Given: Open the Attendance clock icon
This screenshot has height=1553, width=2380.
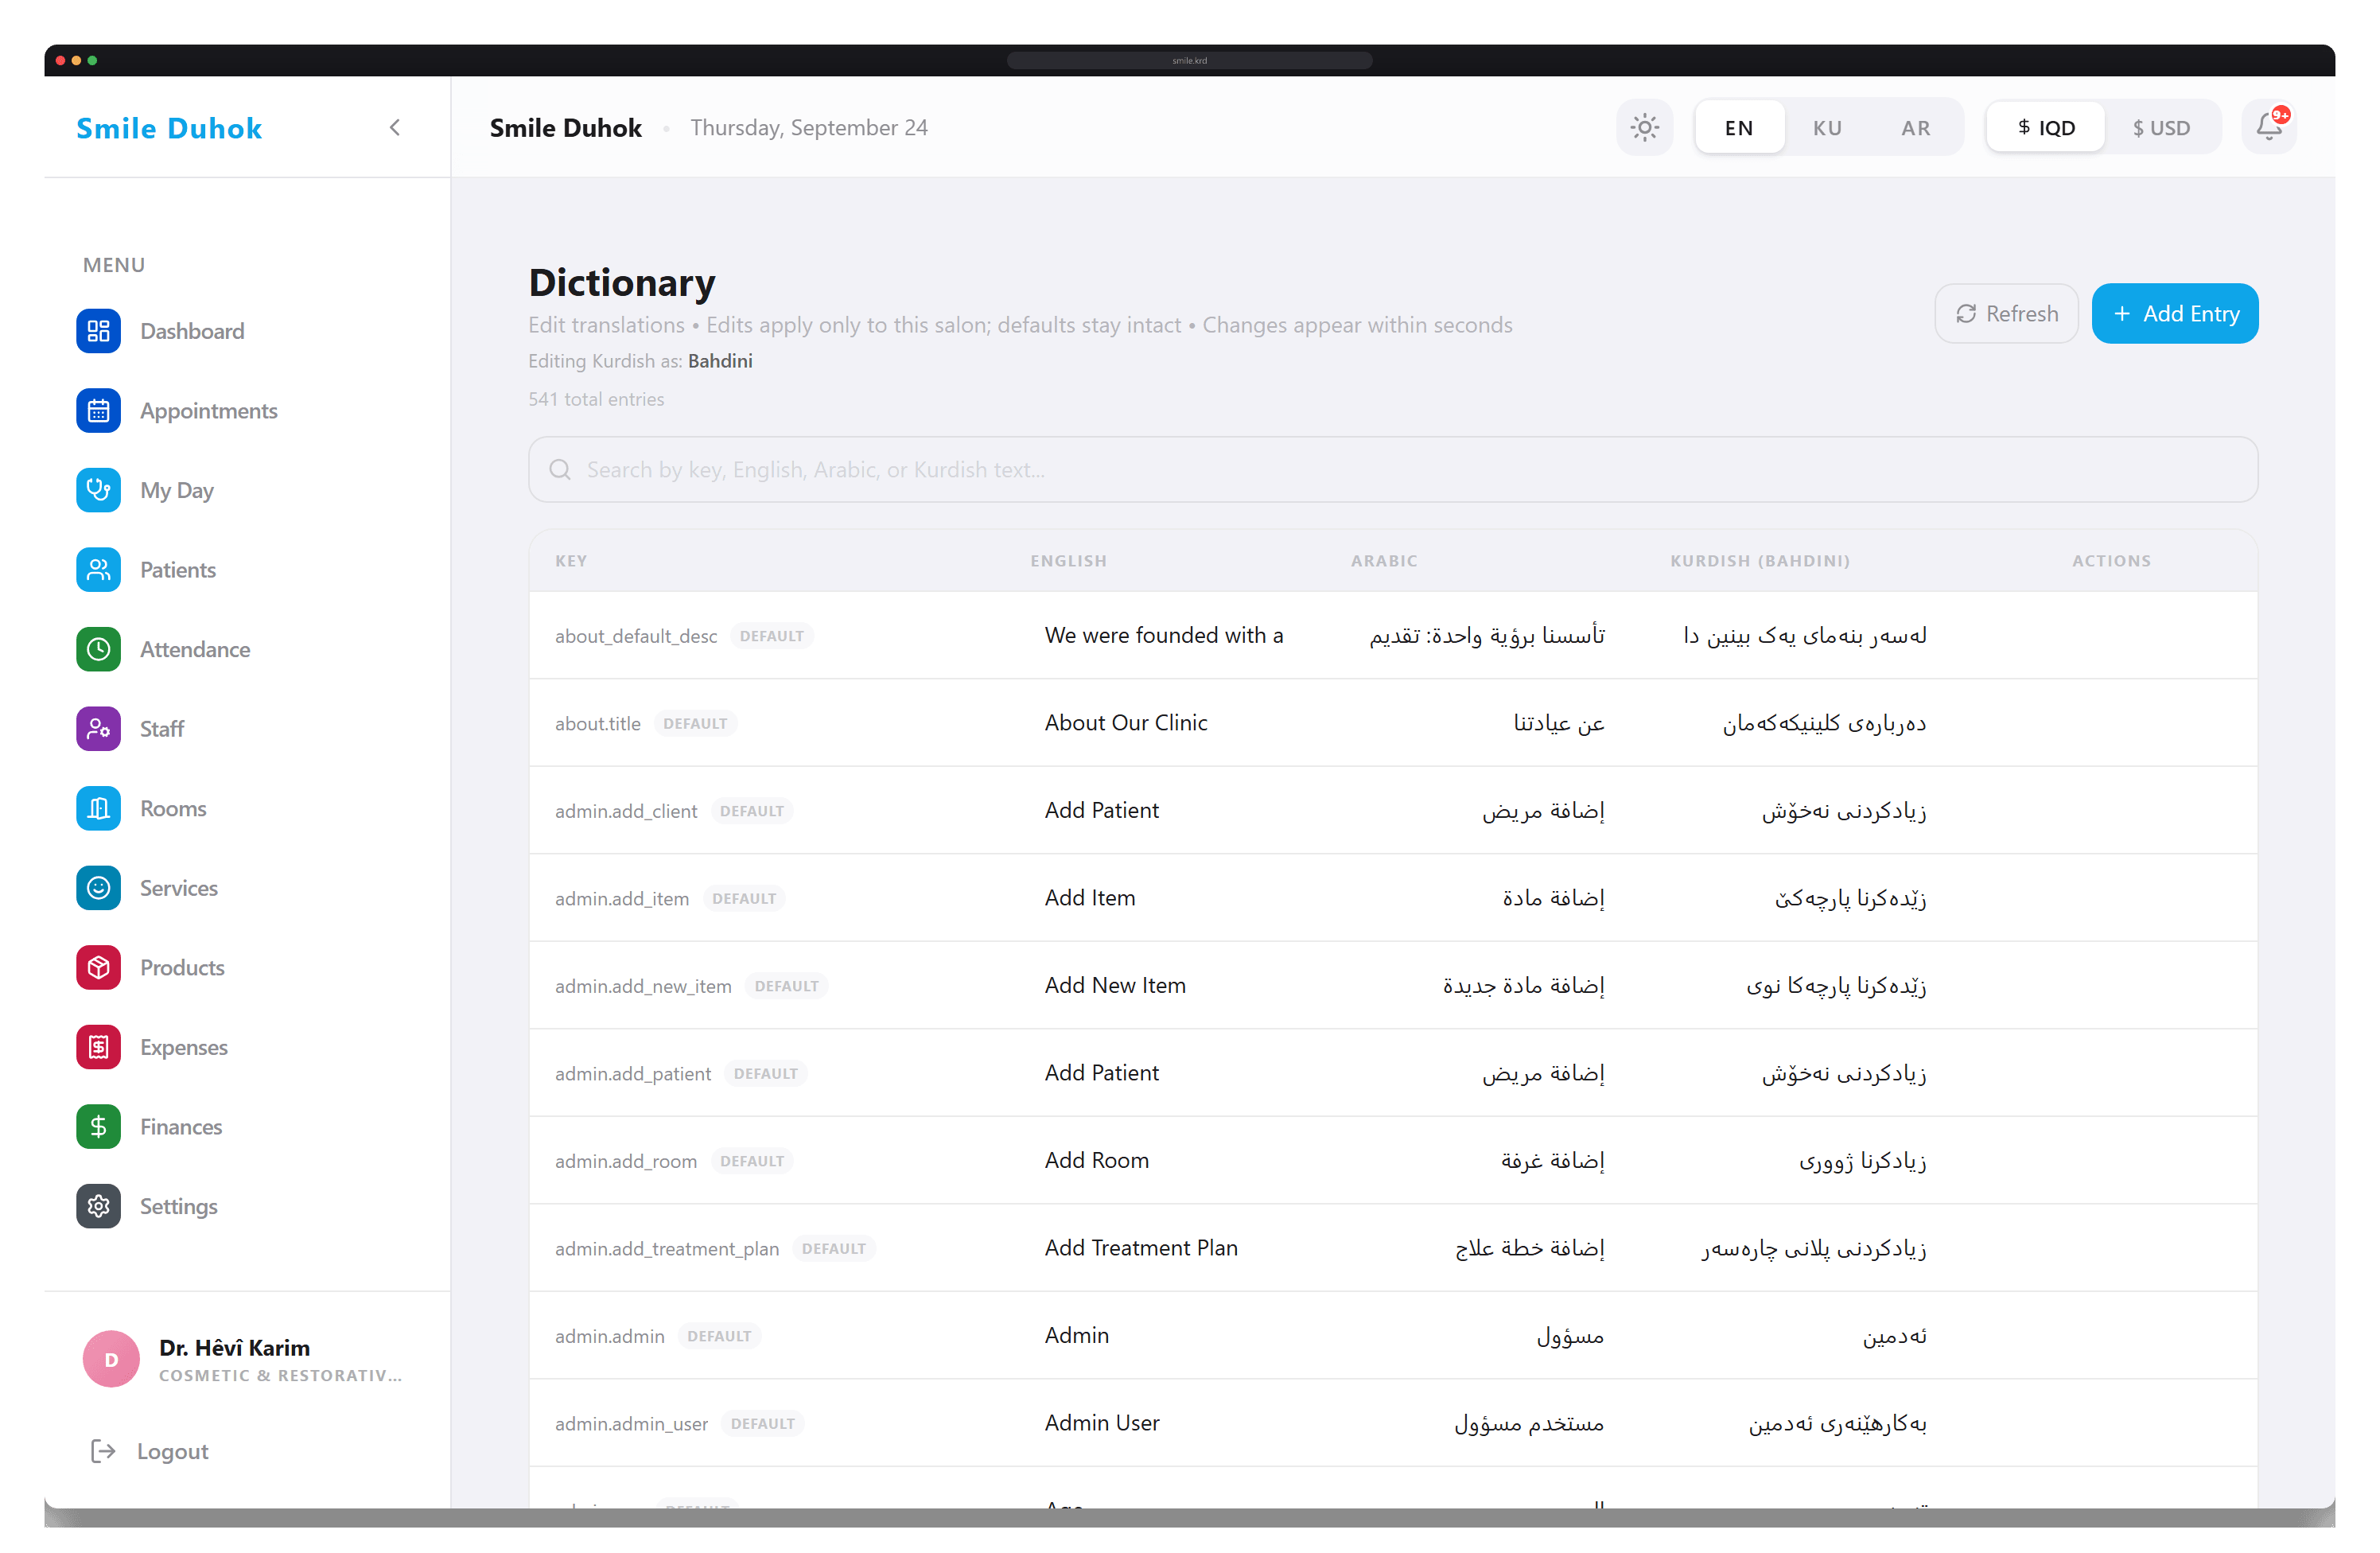Looking at the screenshot, I should (98, 649).
